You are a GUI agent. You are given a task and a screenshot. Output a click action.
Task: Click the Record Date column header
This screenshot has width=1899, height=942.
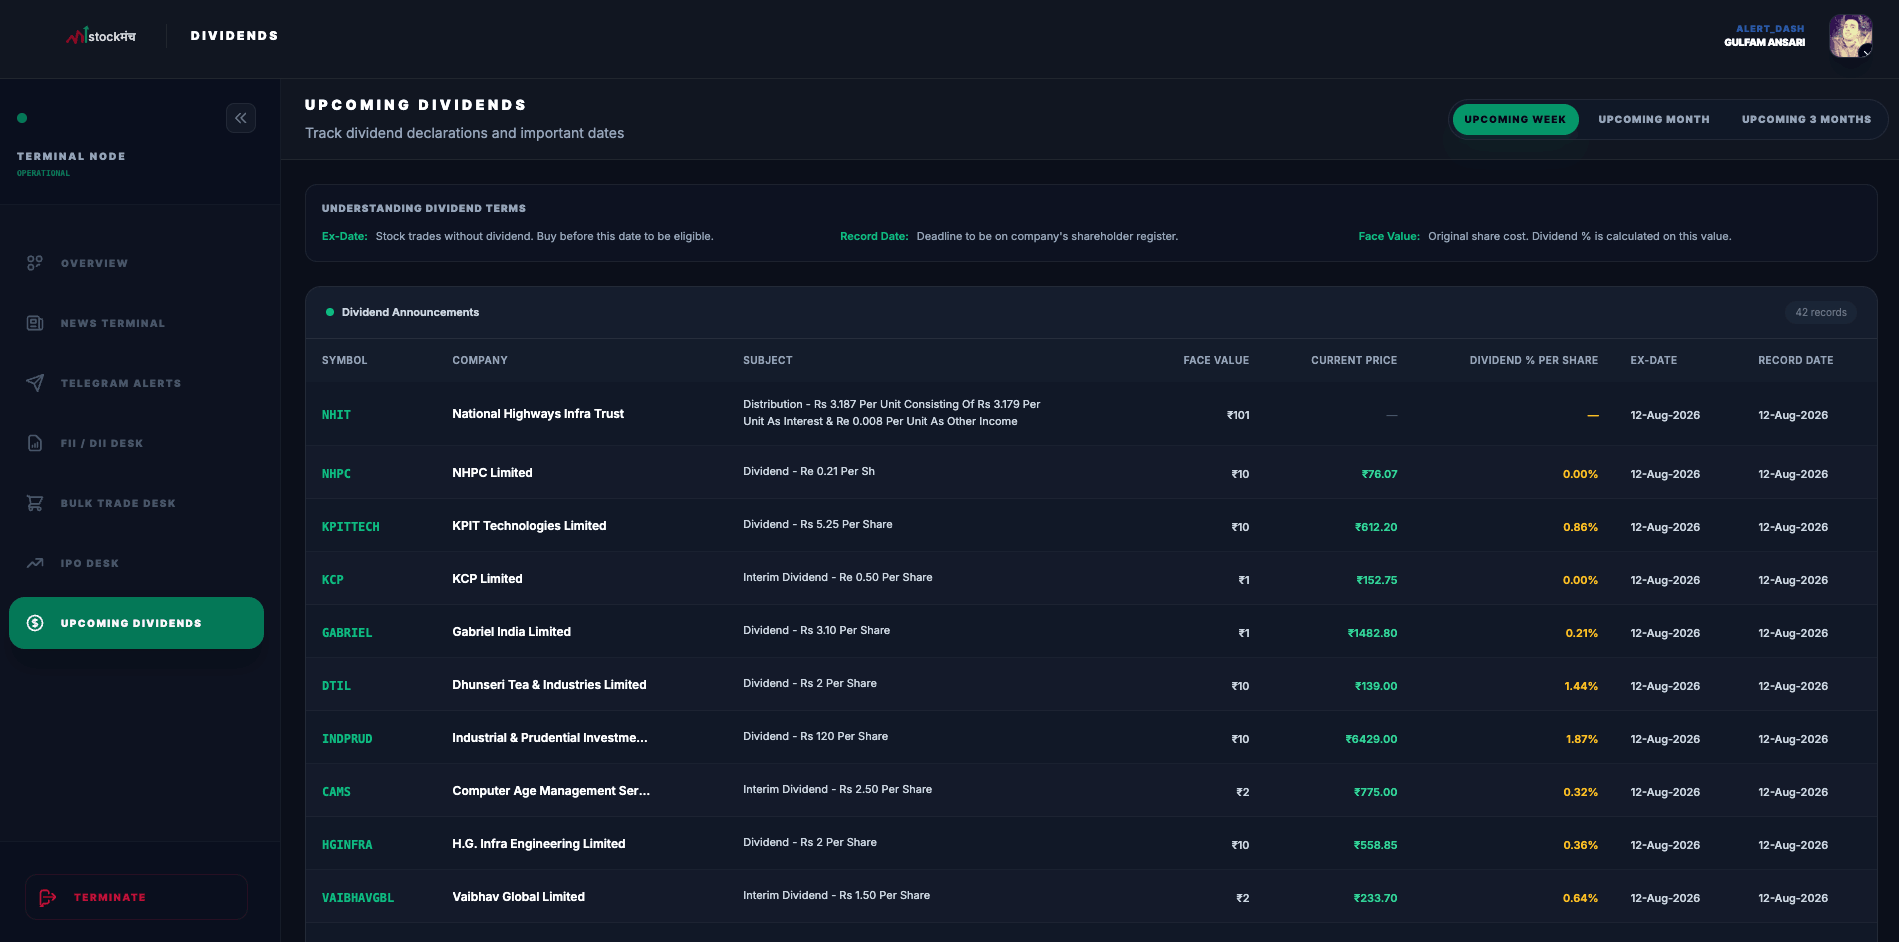(x=1796, y=360)
